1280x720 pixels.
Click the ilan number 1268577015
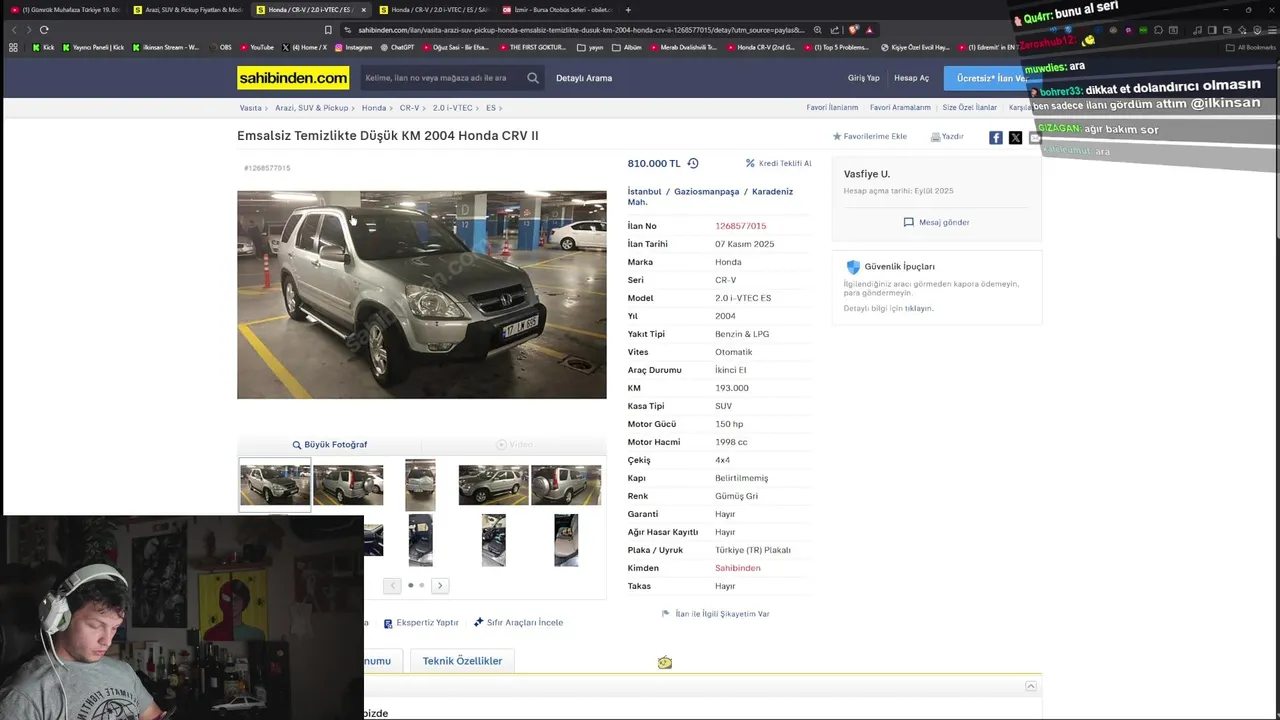[740, 226]
